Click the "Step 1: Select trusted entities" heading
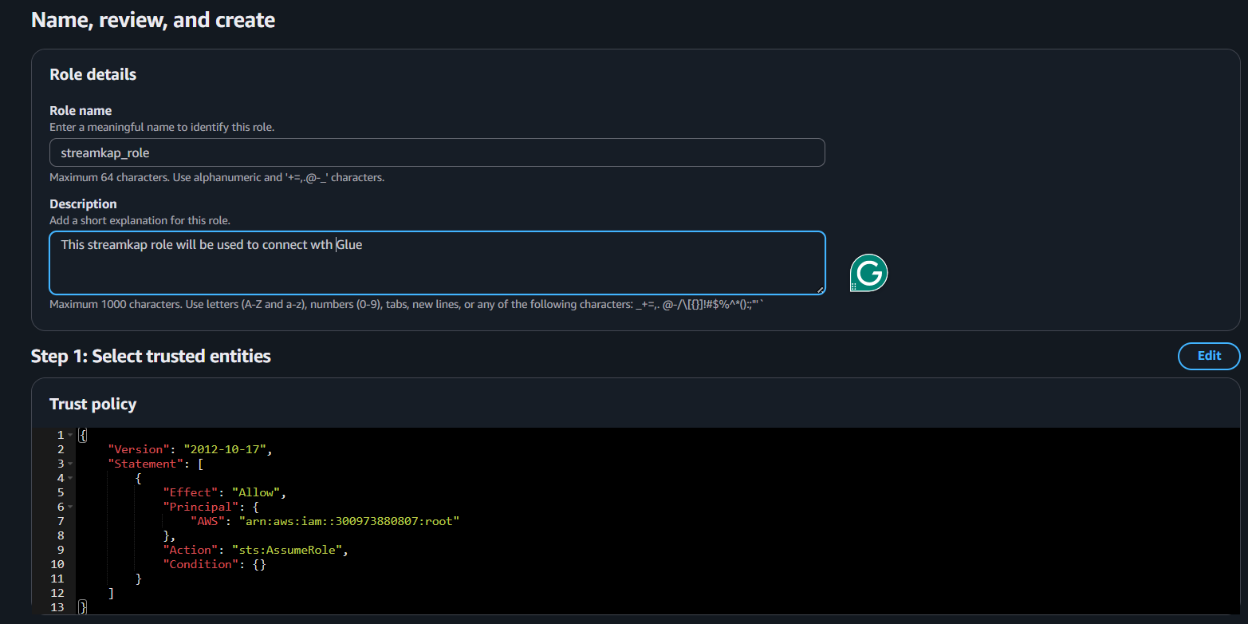 coord(151,356)
